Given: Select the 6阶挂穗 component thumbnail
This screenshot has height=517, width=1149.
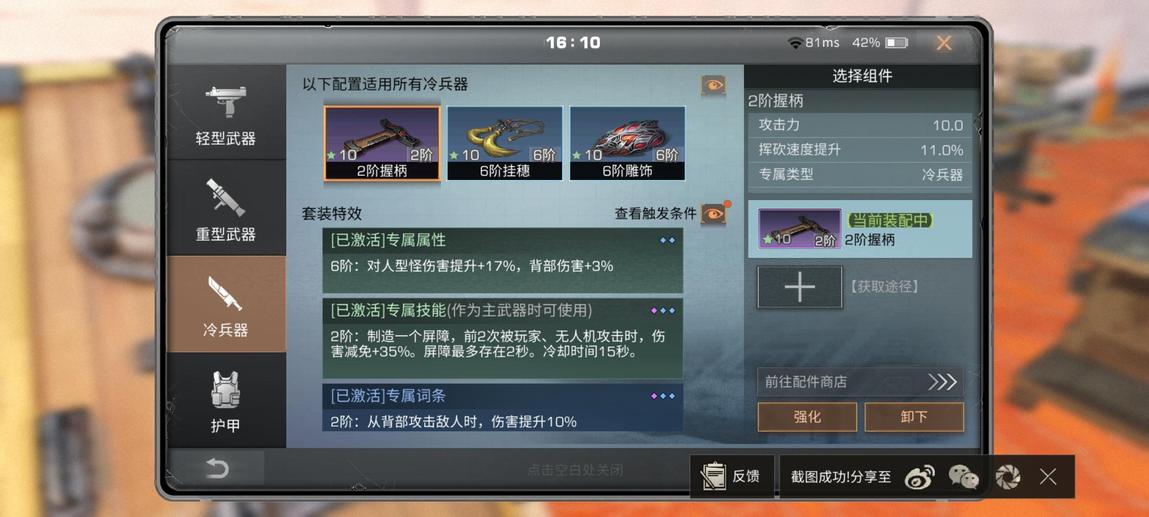Looking at the screenshot, I should pyautogui.click(x=504, y=144).
